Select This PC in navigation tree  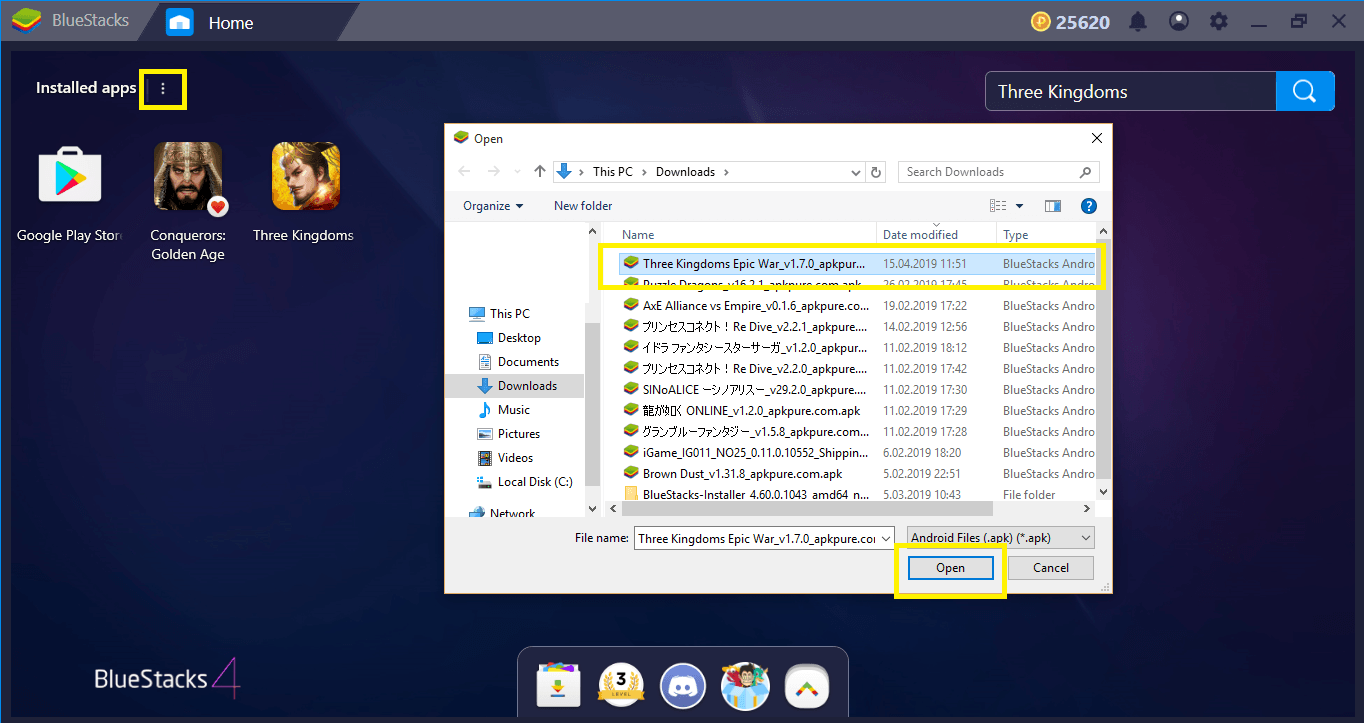point(510,314)
